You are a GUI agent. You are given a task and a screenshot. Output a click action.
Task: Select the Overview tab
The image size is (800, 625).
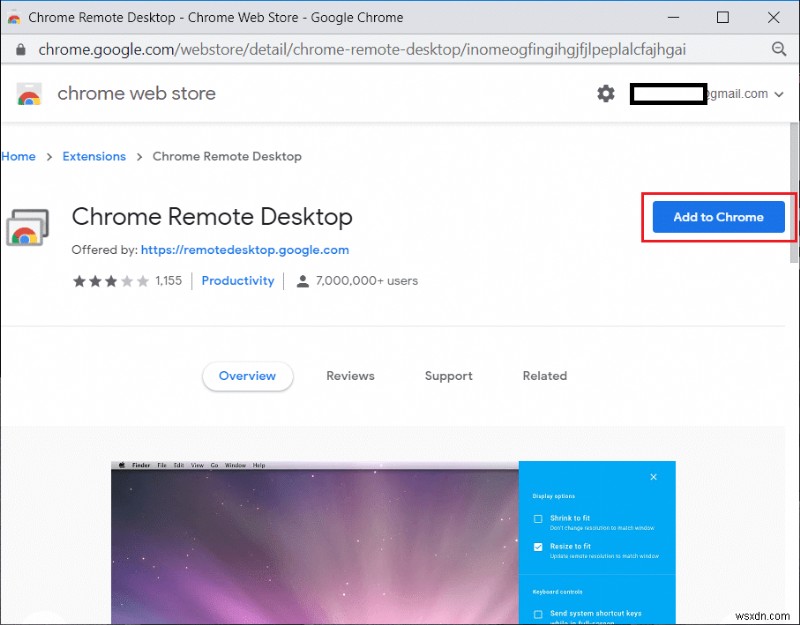click(247, 376)
